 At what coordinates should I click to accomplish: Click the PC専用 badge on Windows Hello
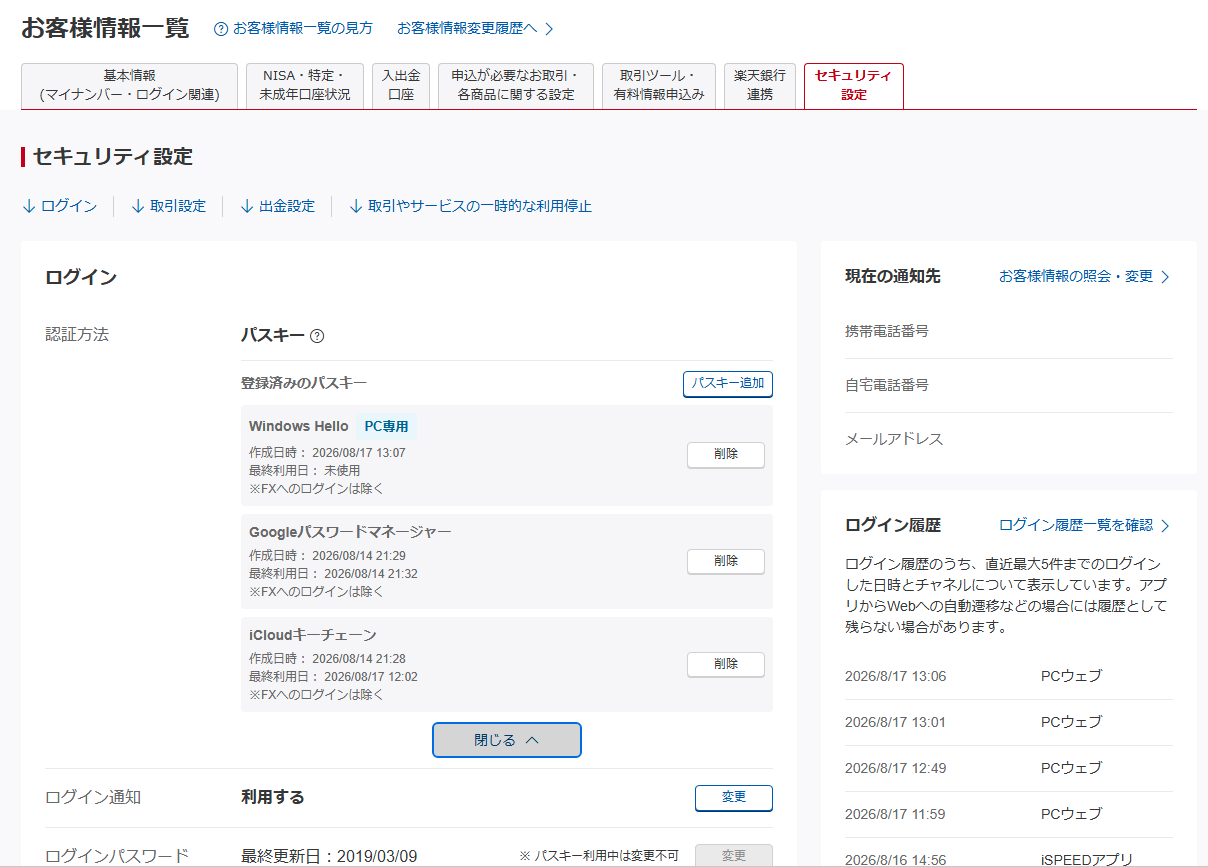click(386, 427)
